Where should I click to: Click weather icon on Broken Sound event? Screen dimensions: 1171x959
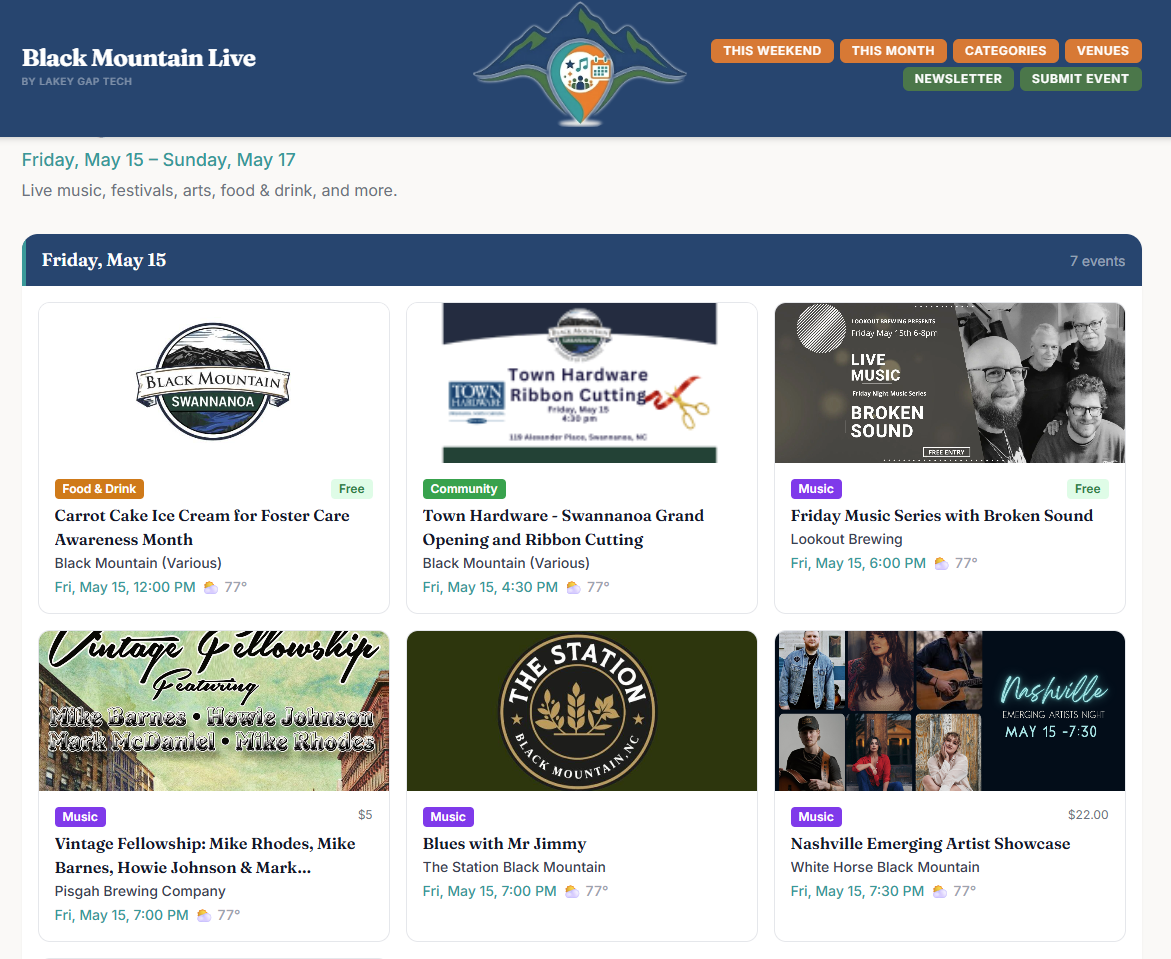pos(942,564)
